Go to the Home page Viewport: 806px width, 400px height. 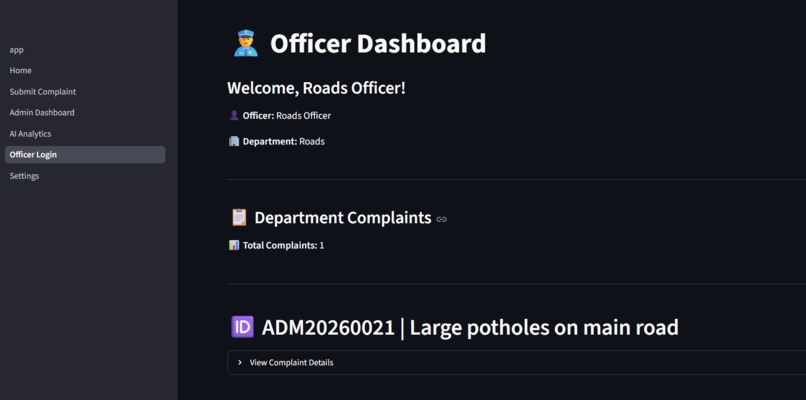21,70
